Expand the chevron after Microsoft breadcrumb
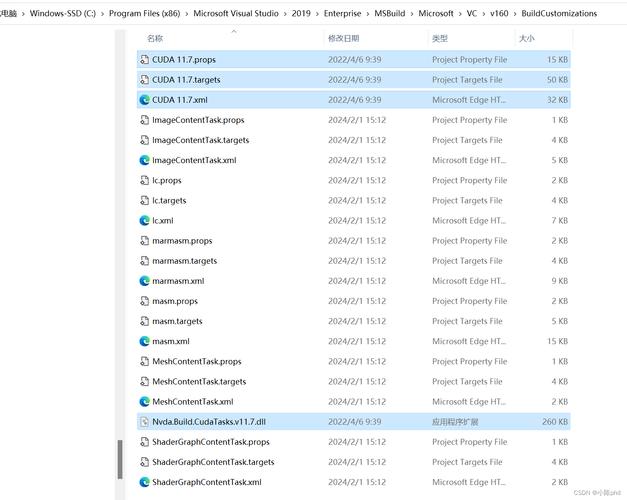The image size is (627, 500). click(460, 14)
